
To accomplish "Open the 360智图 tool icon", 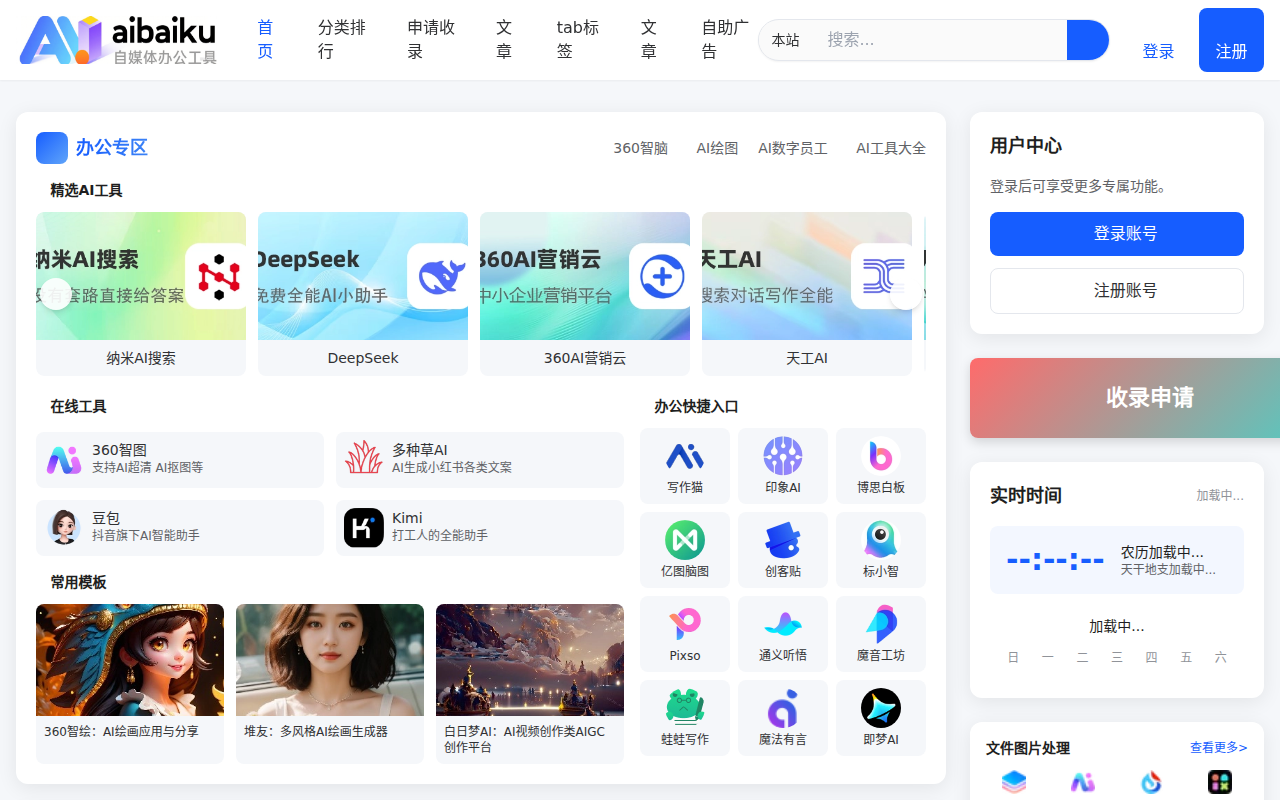I will pos(64,459).
